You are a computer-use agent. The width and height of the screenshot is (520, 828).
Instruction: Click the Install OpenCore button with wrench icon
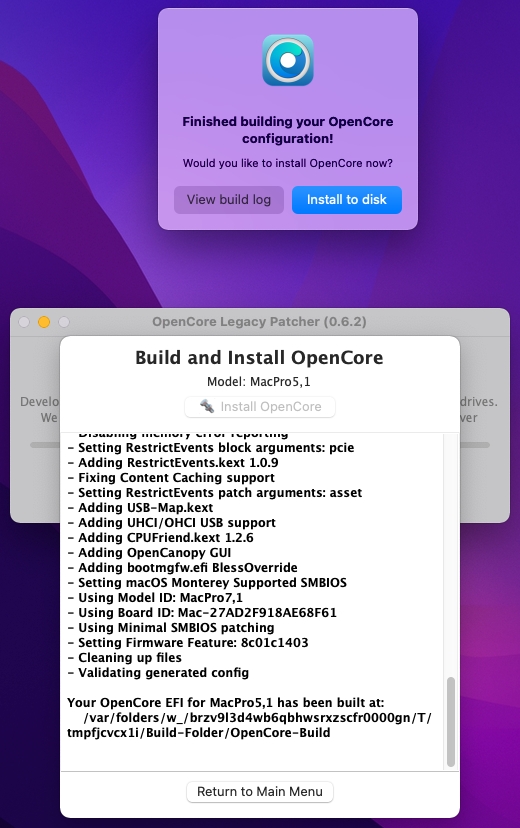[x=260, y=407]
